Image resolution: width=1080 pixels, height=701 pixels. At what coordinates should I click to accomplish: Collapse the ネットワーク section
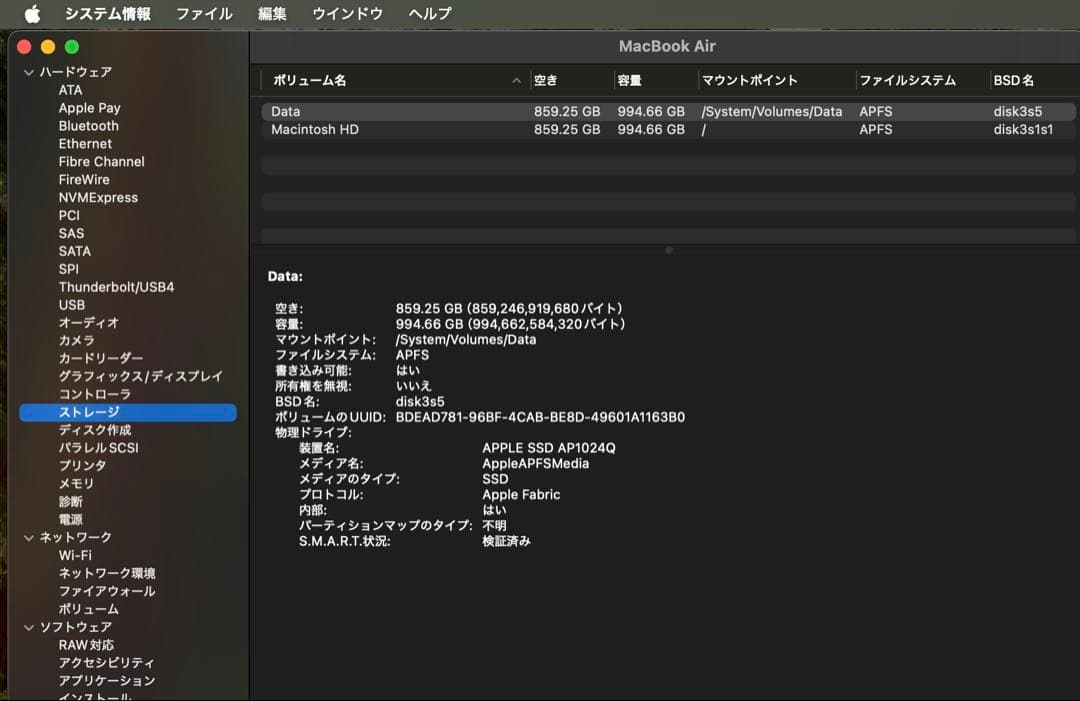[x=28, y=538]
